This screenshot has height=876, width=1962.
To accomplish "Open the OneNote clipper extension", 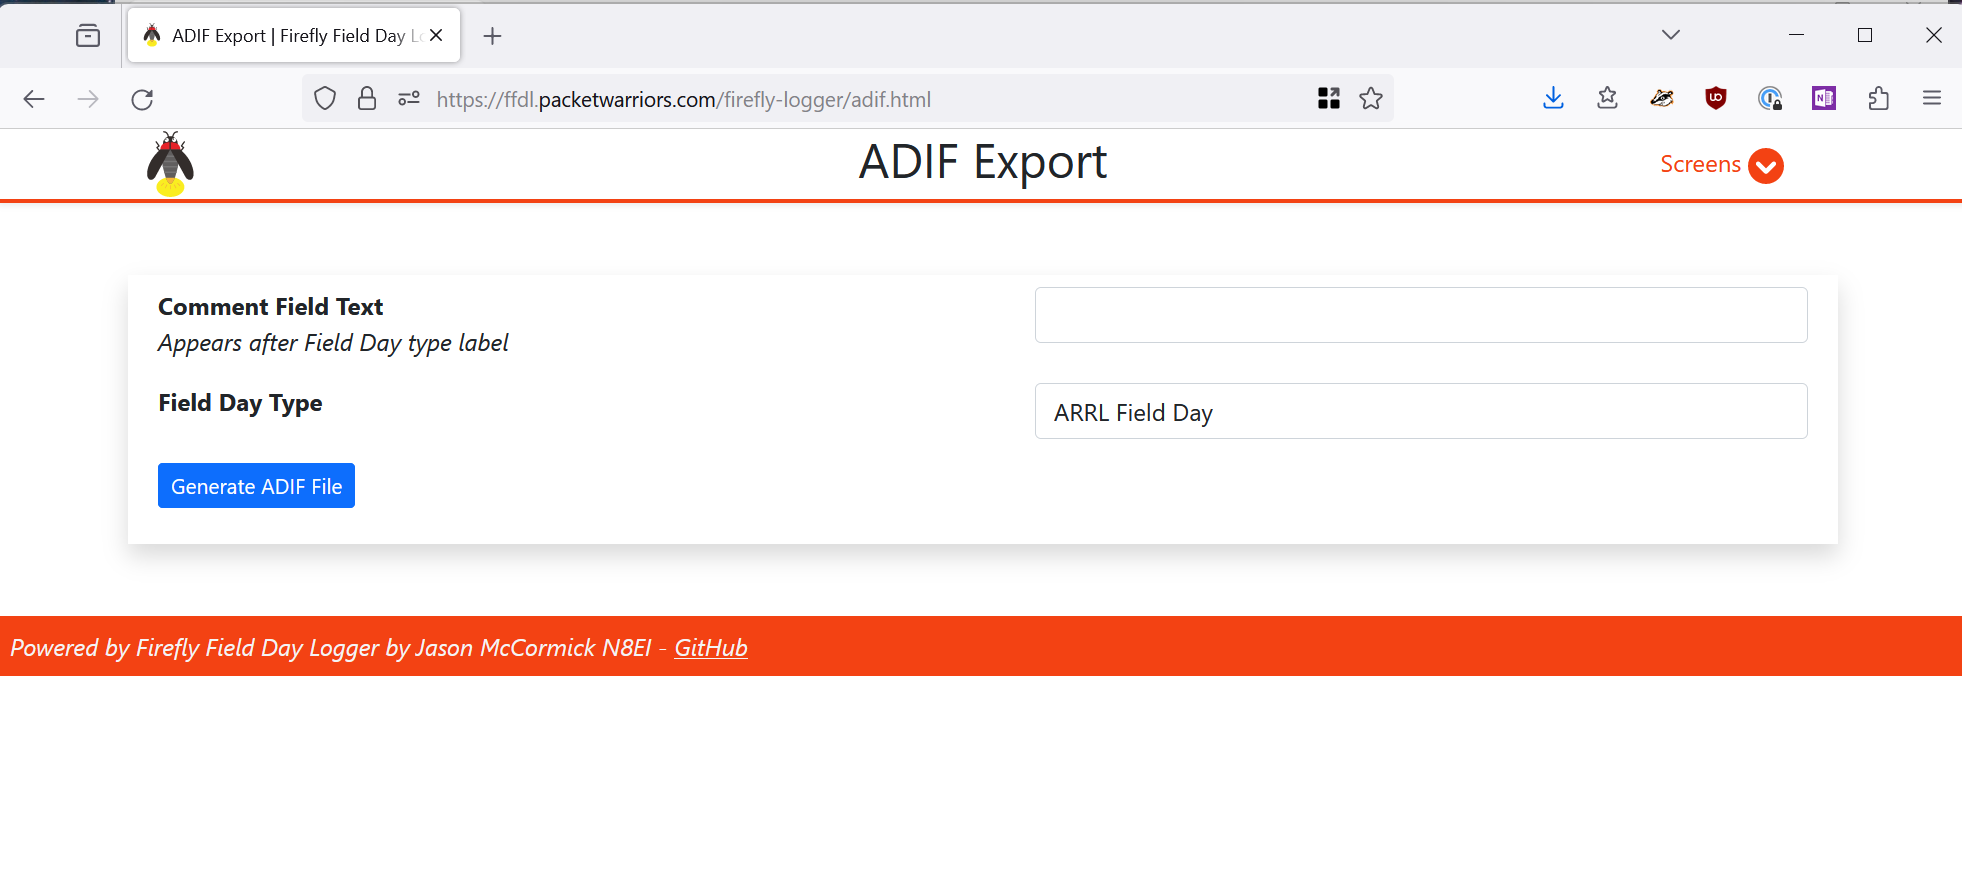I will (1824, 98).
